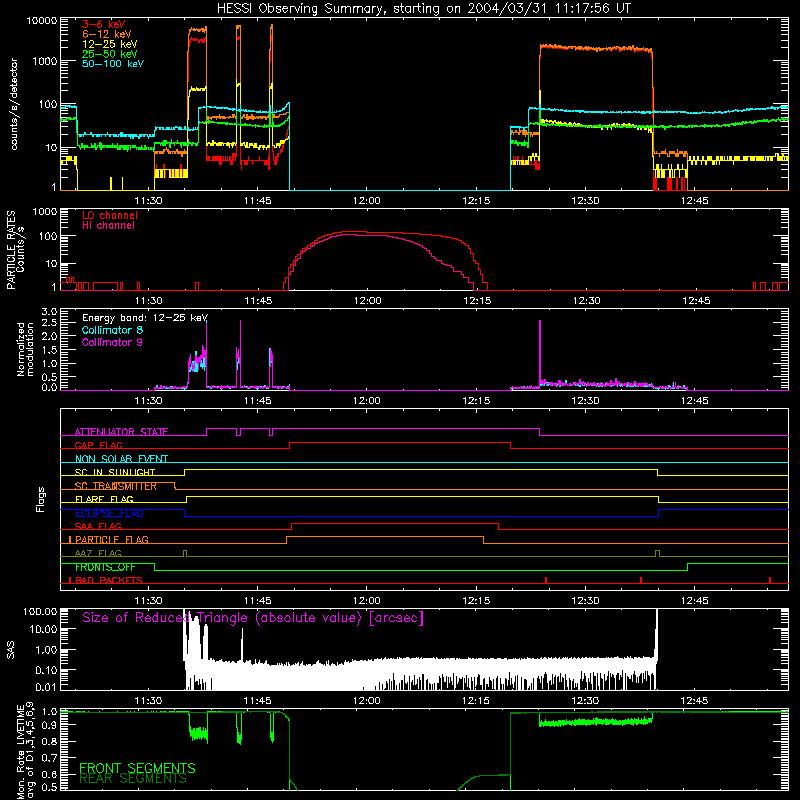Click the LO channel legend label
The width and height of the screenshot is (800, 800).
point(110,215)
